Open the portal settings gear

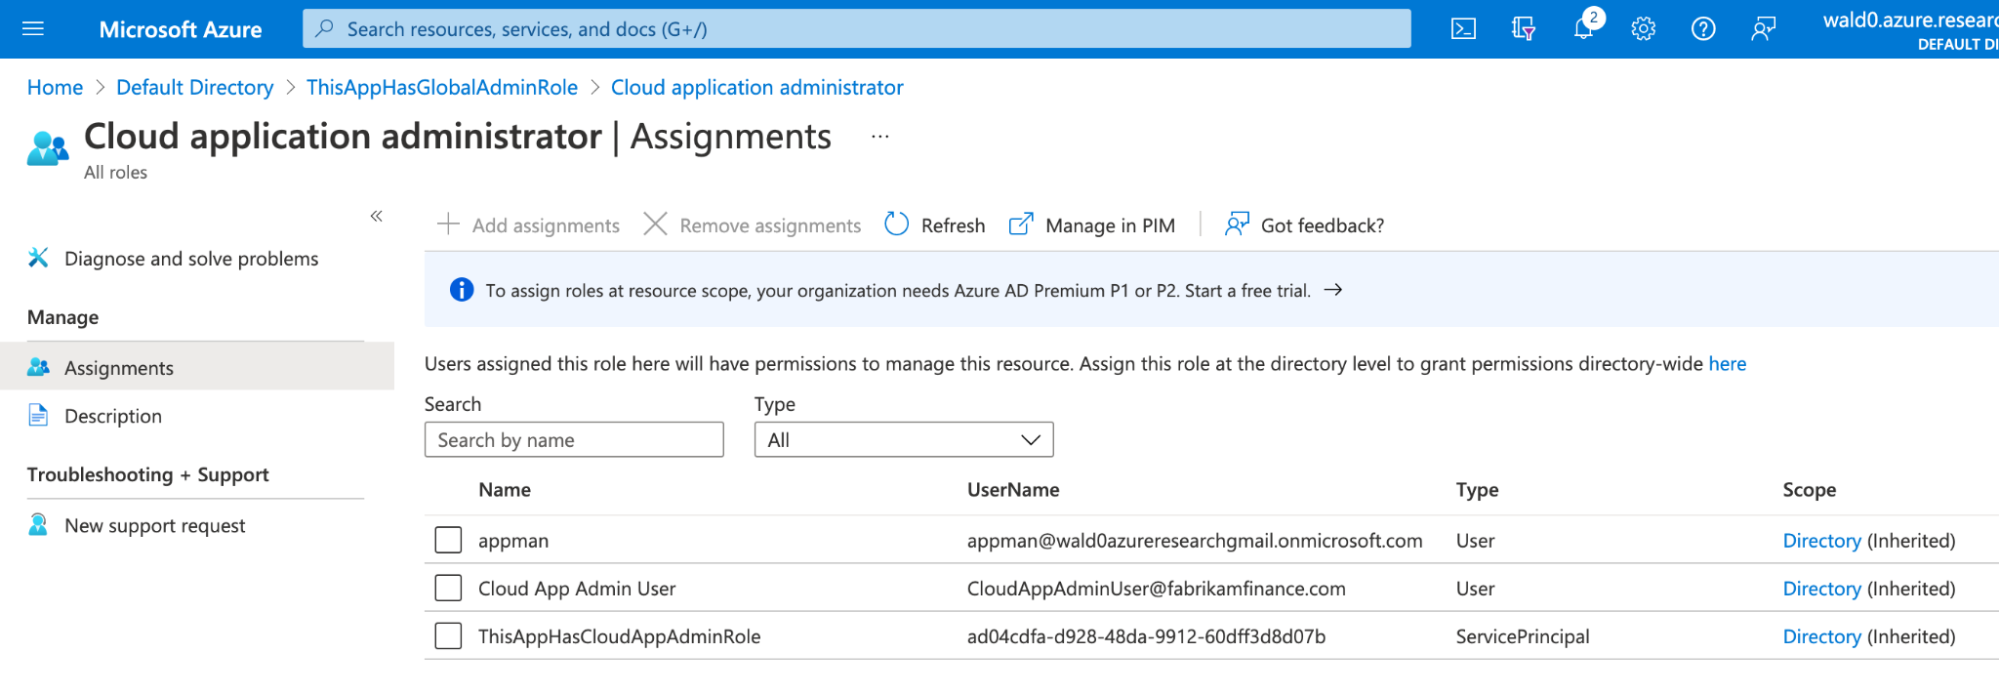1643,29
